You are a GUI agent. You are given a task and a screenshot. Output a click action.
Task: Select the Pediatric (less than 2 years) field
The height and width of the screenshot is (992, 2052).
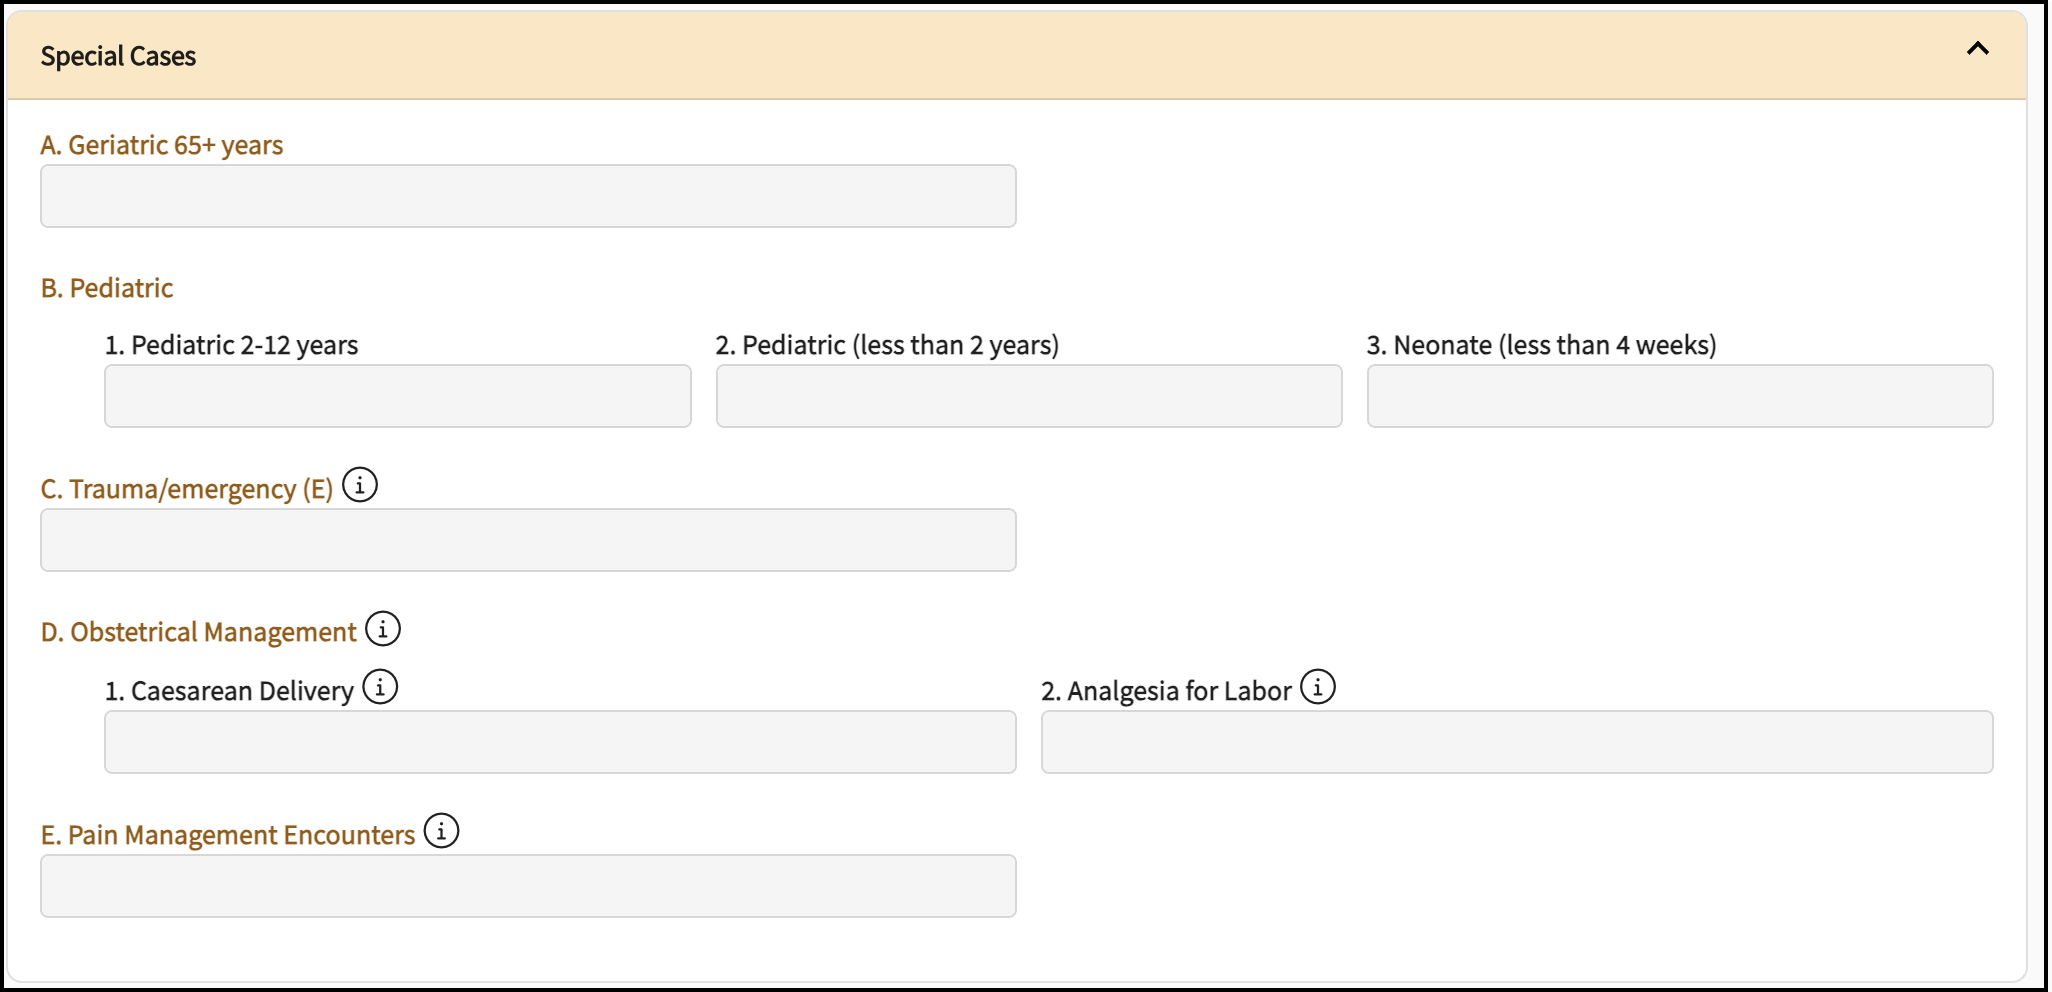pos(1028,396)
